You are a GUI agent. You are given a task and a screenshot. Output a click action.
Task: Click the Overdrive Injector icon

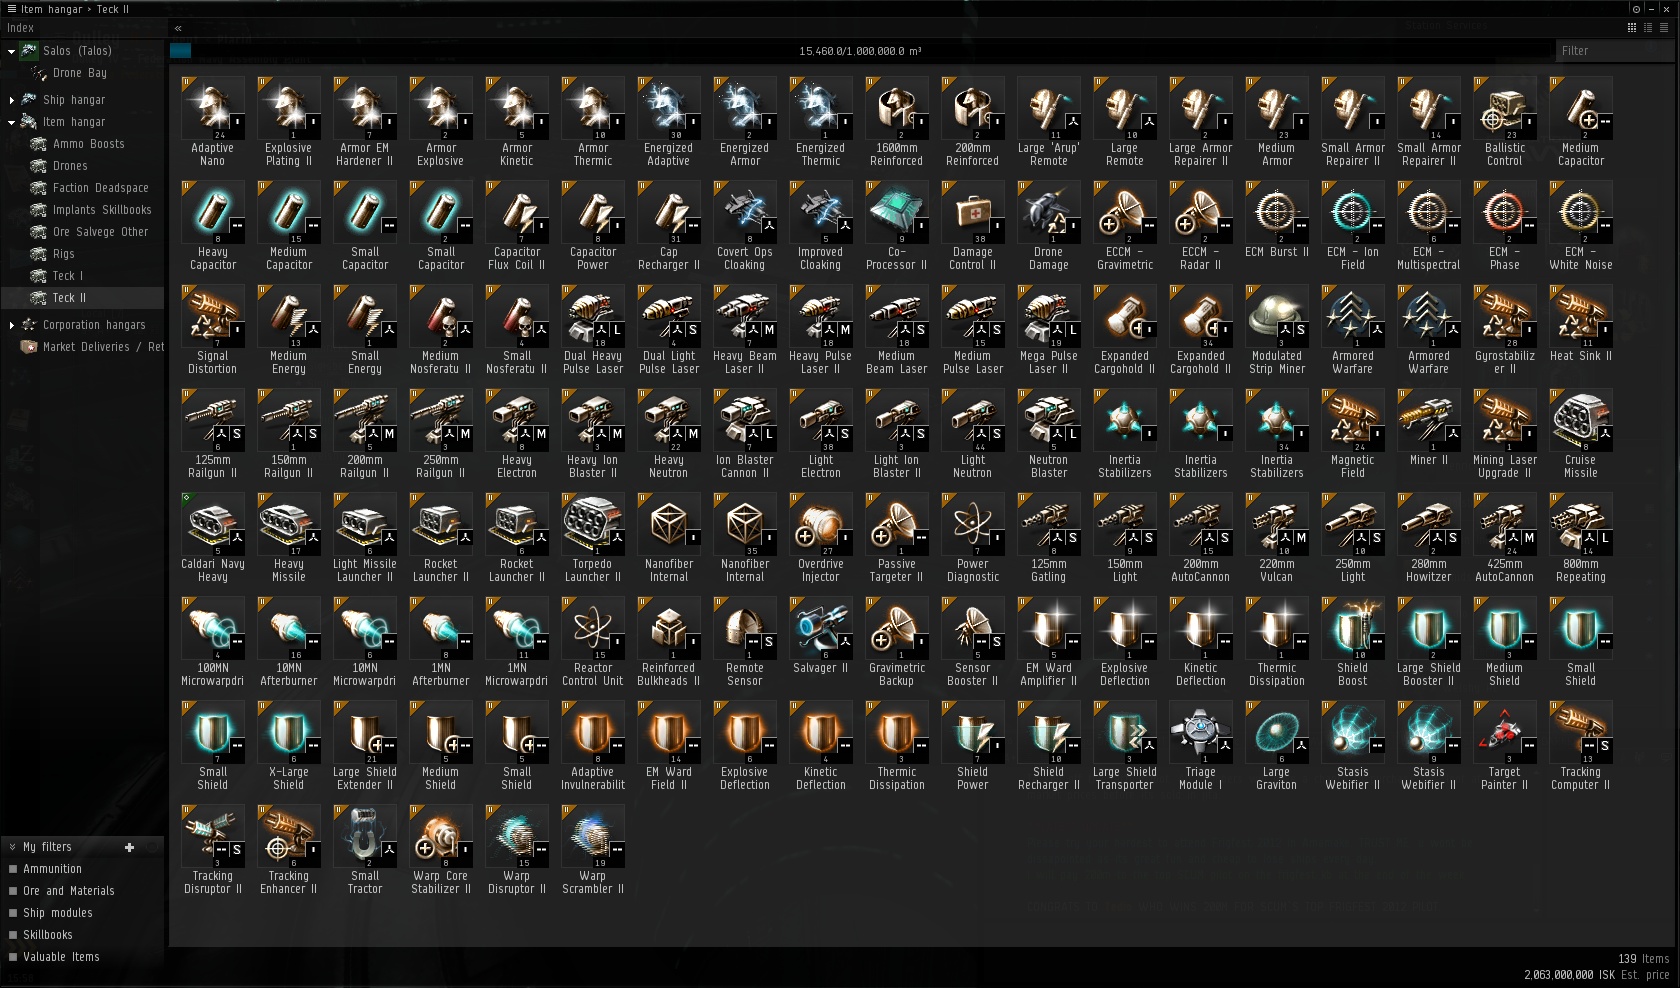821,525
